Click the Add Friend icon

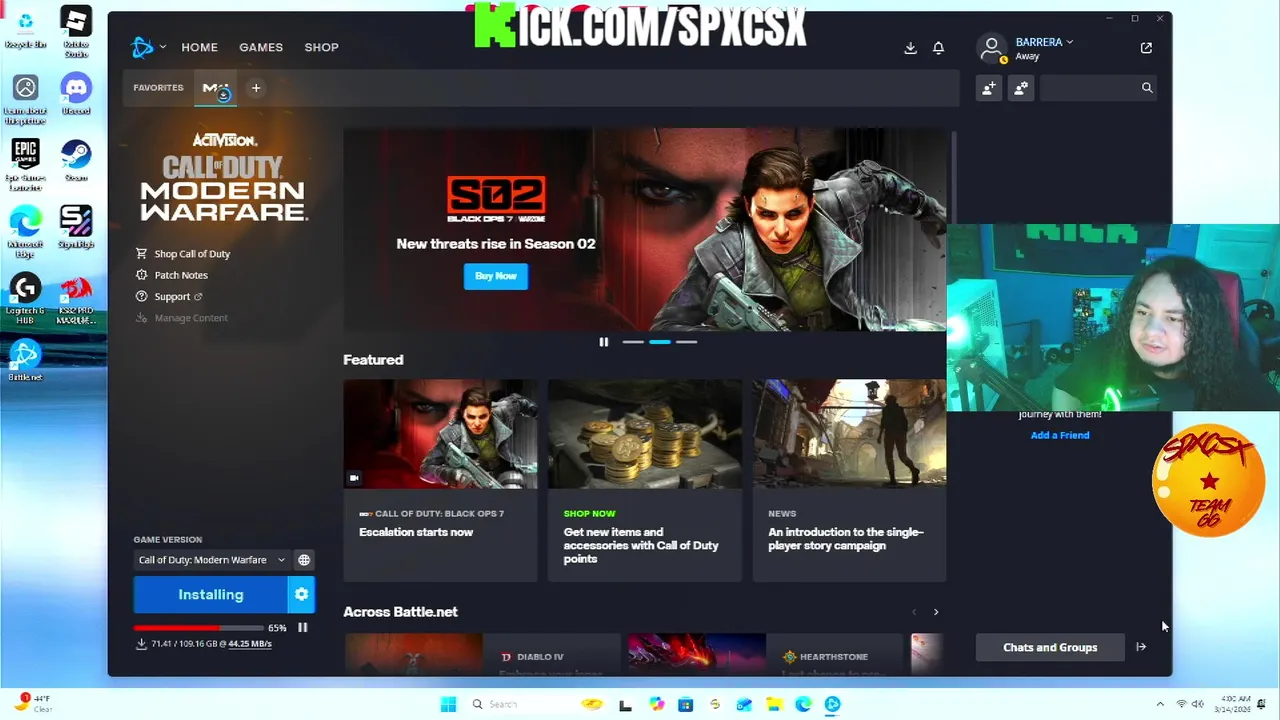(989, 88)
